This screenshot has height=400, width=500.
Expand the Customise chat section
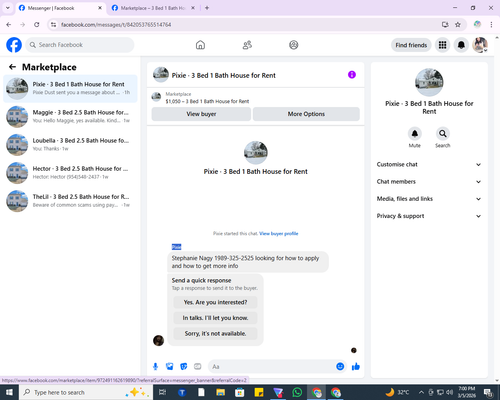(x=429, y=164)
